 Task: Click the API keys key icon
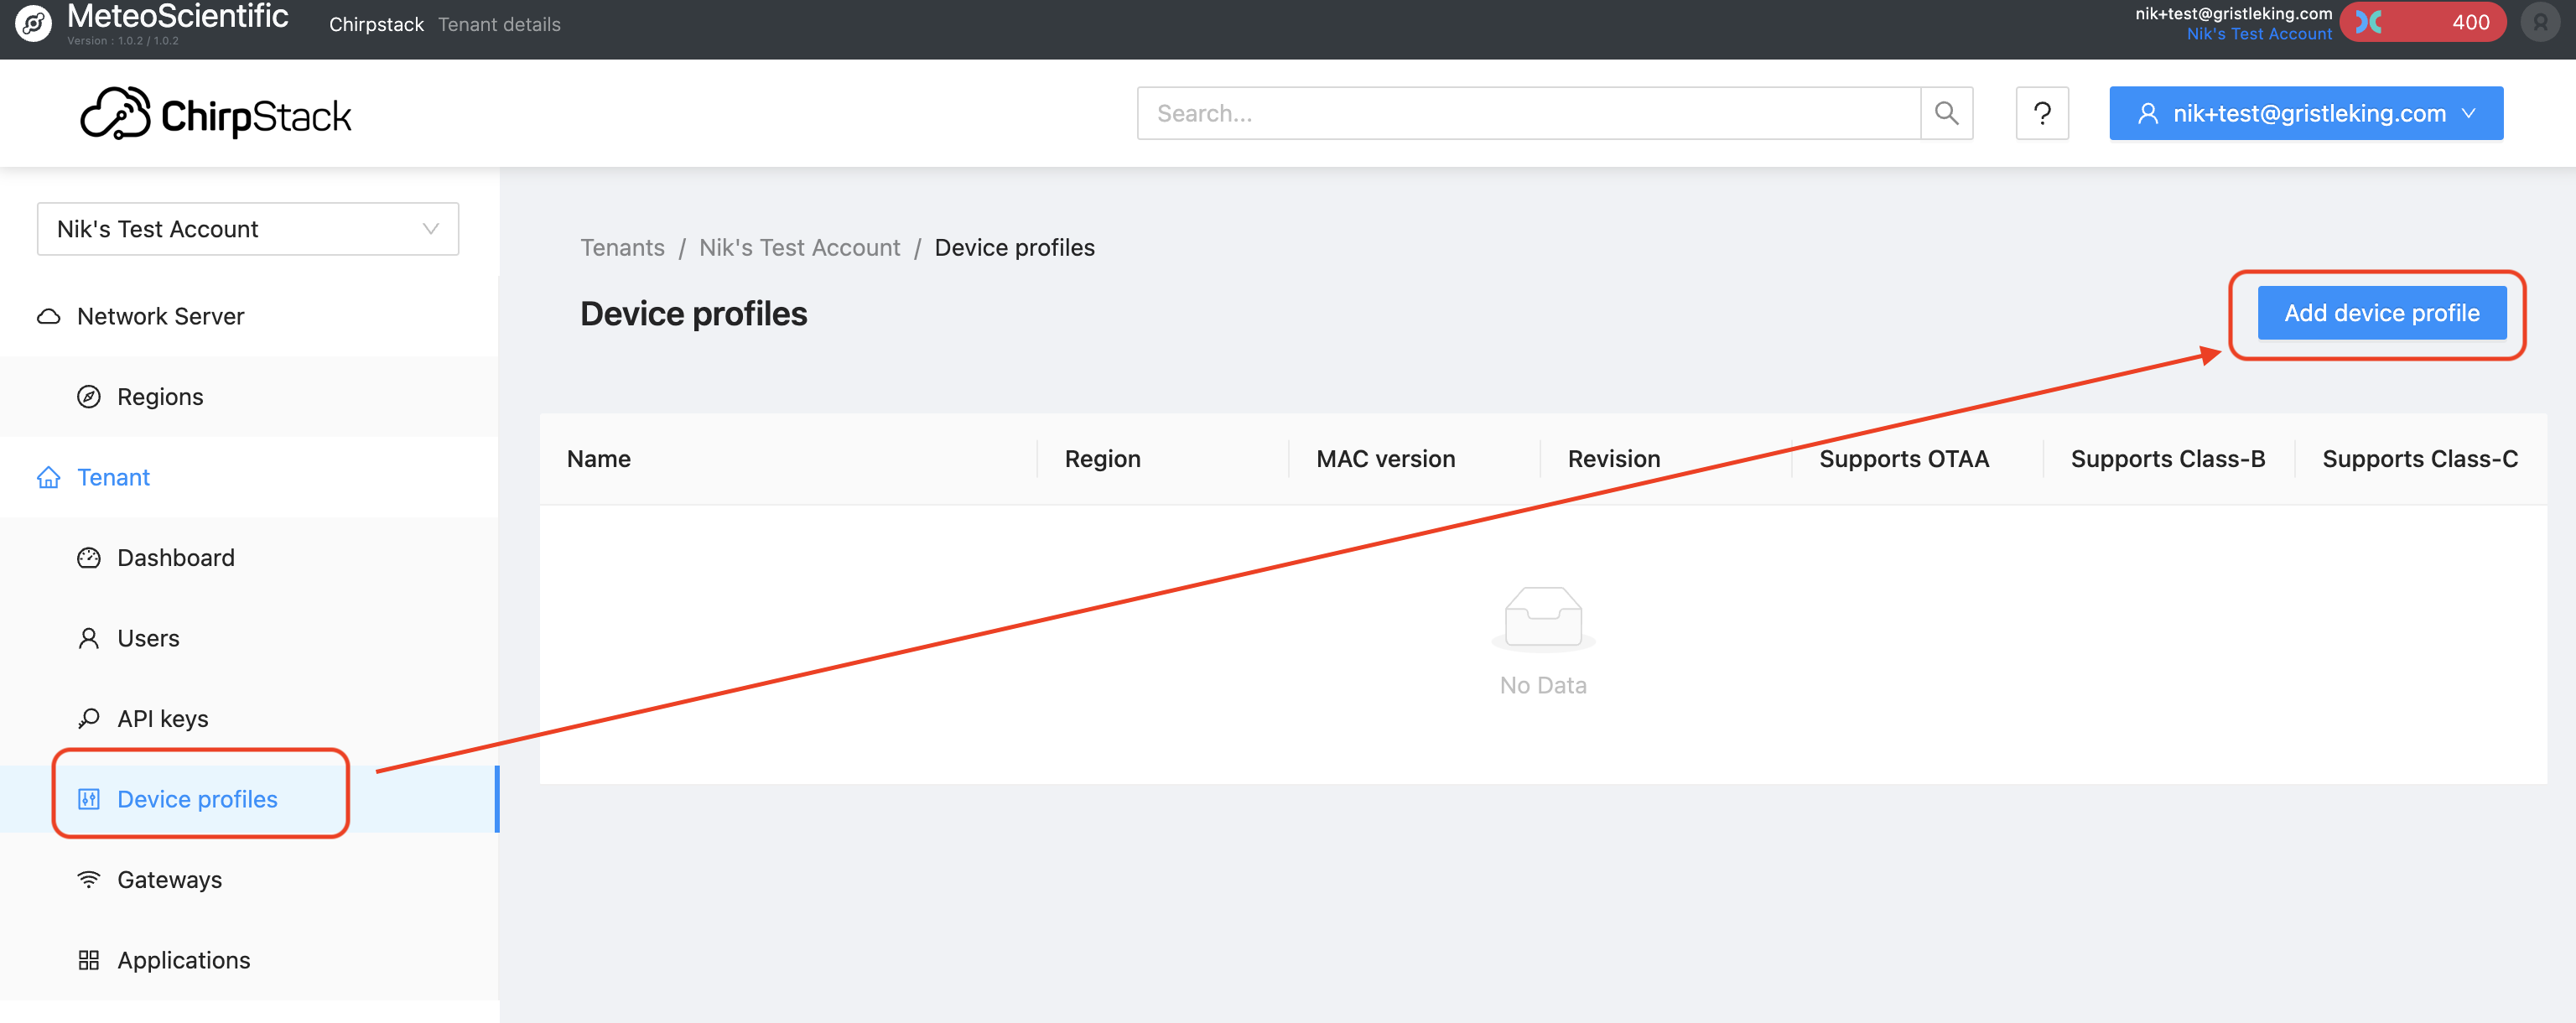coord(89,719)
